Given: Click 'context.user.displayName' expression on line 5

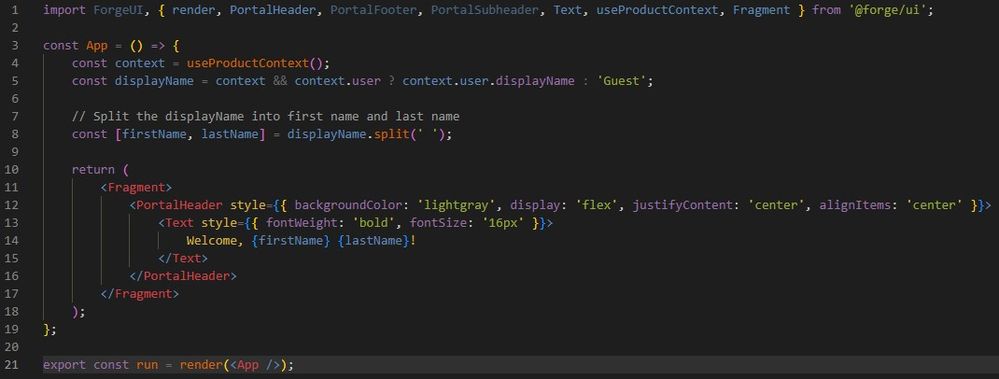Looking at the screenshot, I should 489,82.
